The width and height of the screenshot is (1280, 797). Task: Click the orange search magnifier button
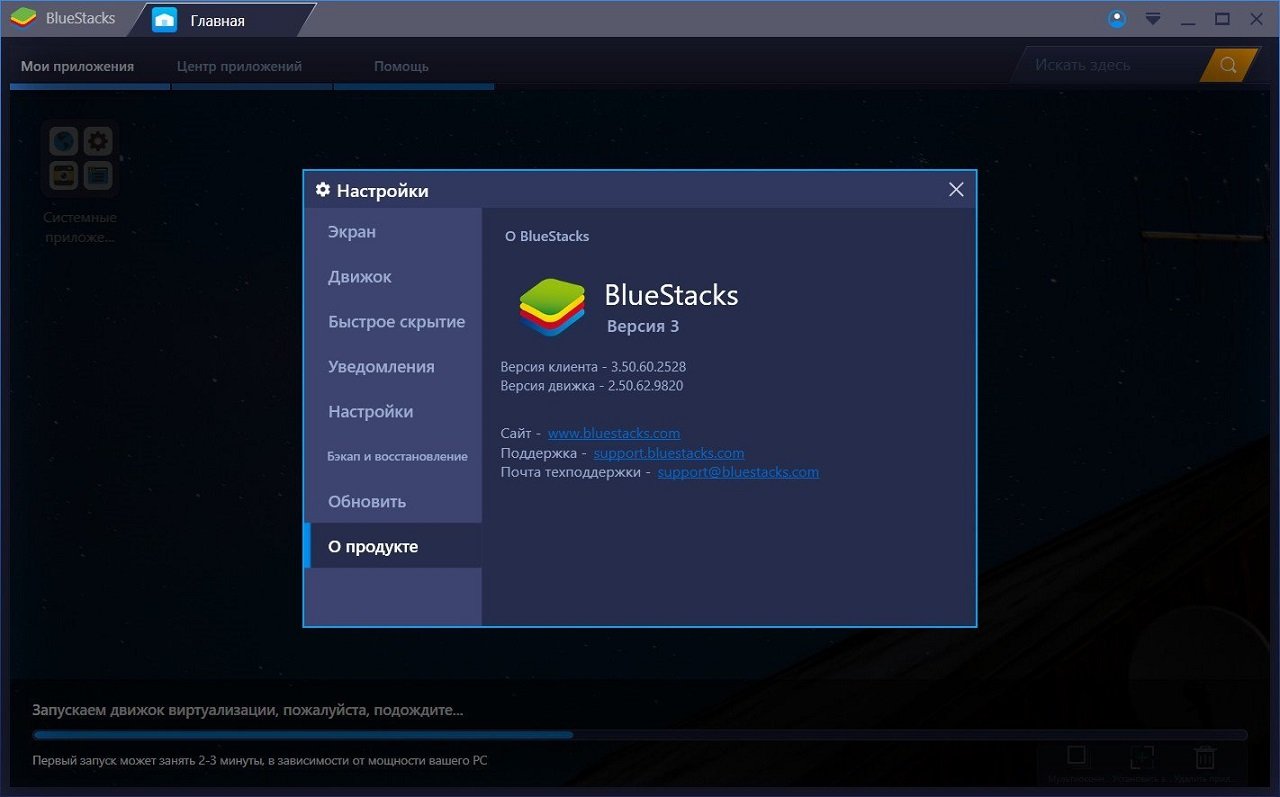[1228, 66]
